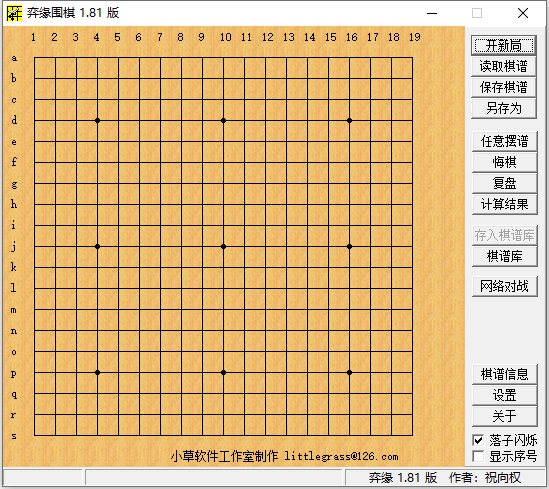Place a stone on star point j4
Viewport: 549px width, 489px height.
coord(97,246)
